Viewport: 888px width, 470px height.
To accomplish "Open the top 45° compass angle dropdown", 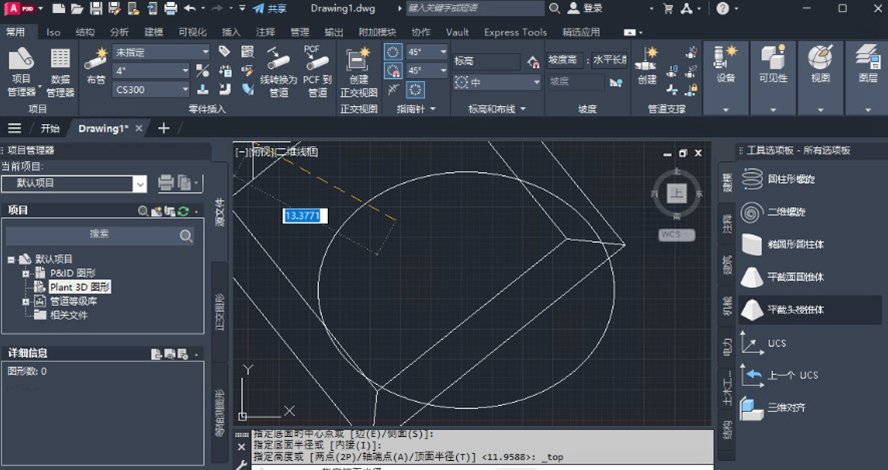I will coord(428,52).
